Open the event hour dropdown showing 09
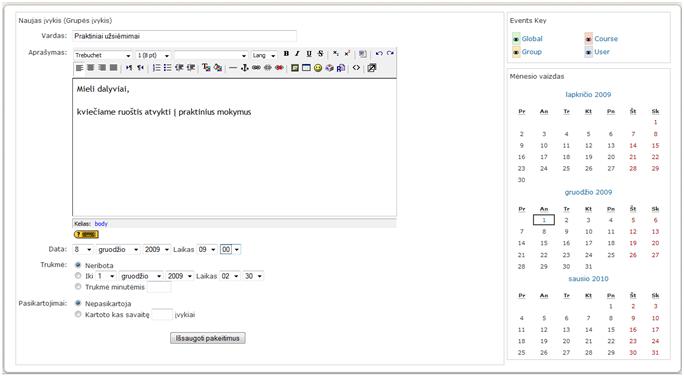684x377 pixels. coord(207,250)
